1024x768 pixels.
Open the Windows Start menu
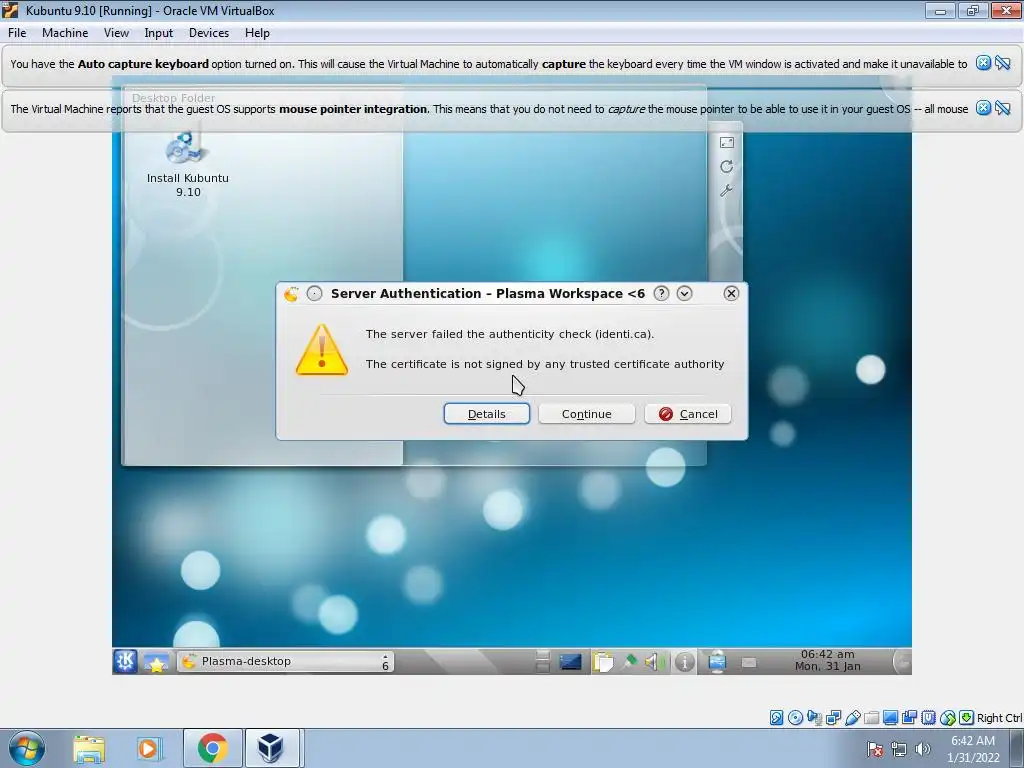[27, 748]
